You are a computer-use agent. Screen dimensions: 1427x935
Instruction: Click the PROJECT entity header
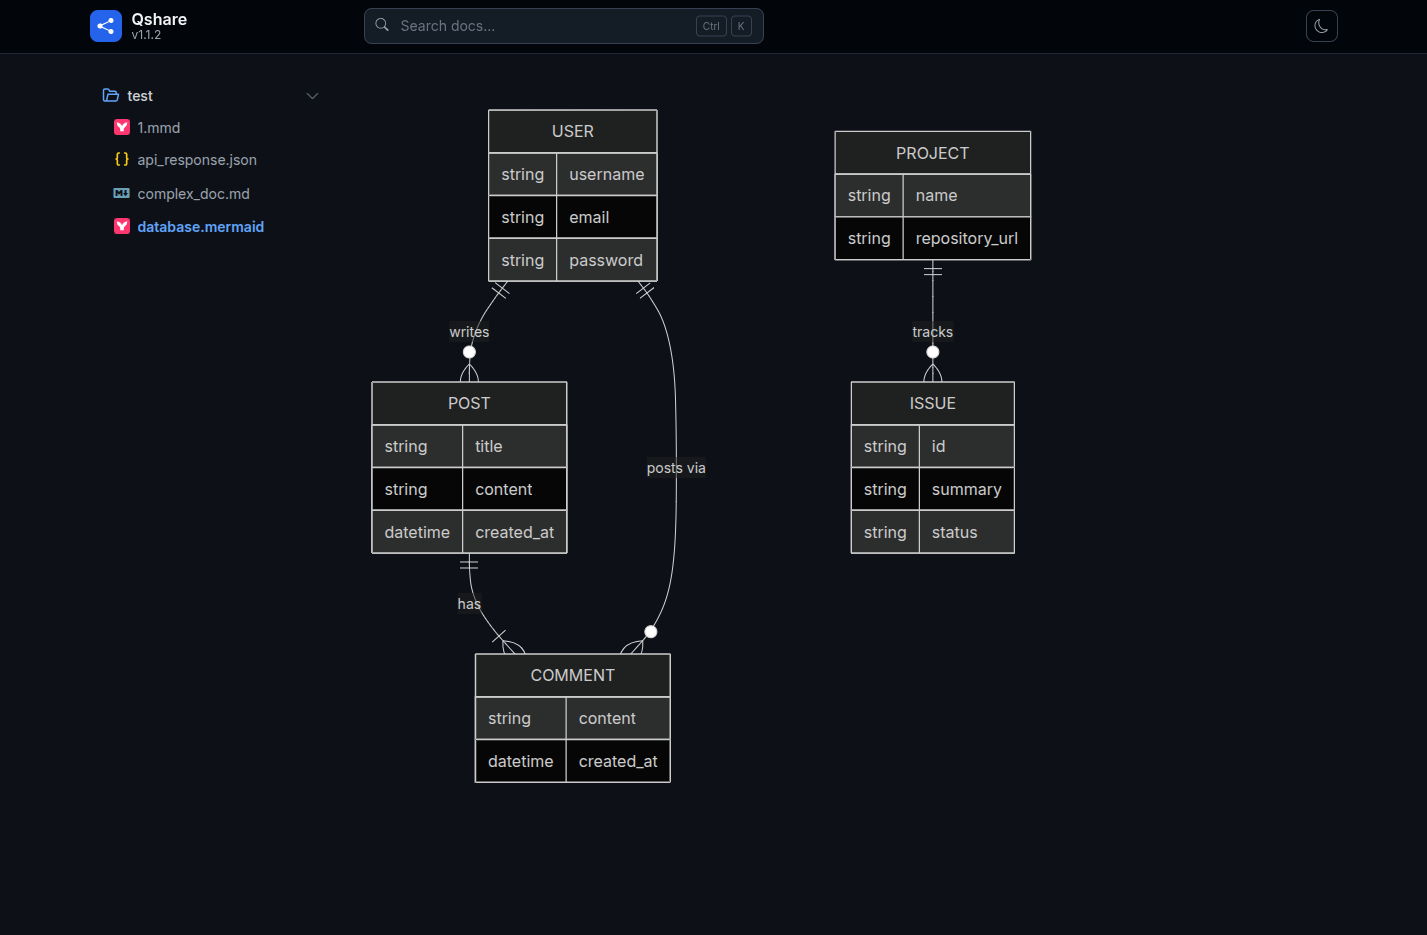coord(932,153)
